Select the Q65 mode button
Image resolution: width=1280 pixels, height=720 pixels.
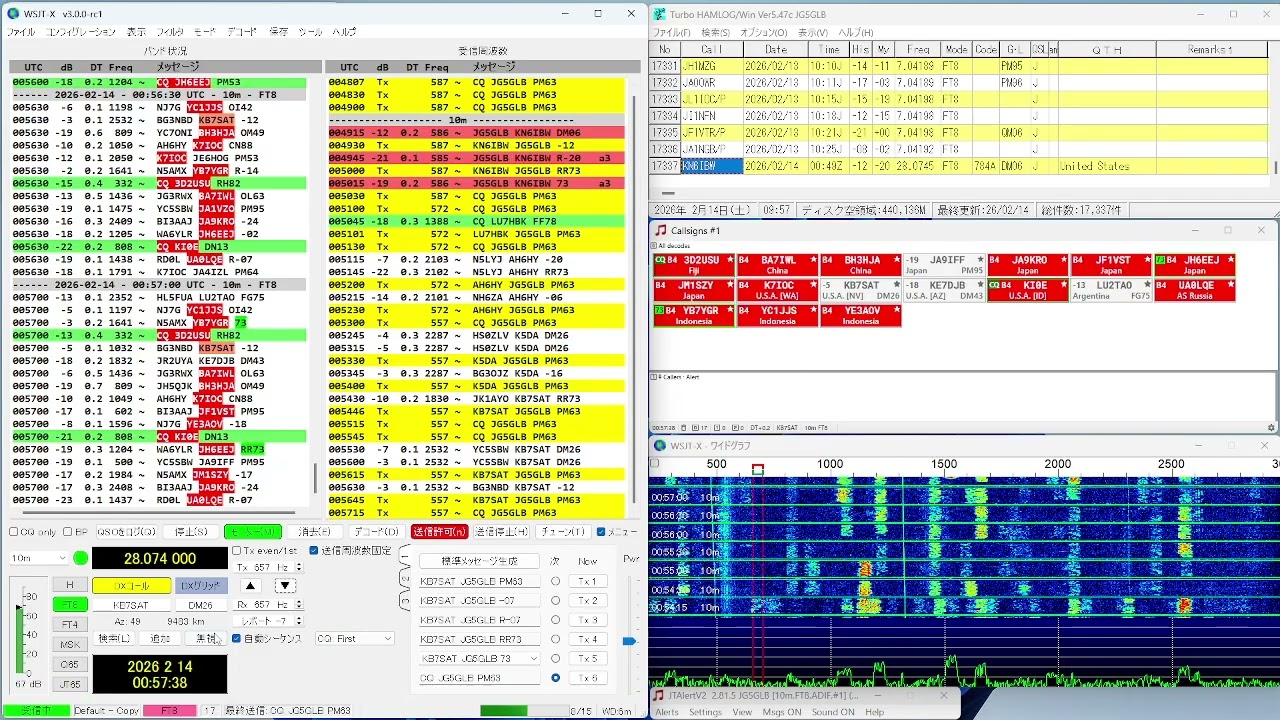pyautogui.click(x=69, y=664)
